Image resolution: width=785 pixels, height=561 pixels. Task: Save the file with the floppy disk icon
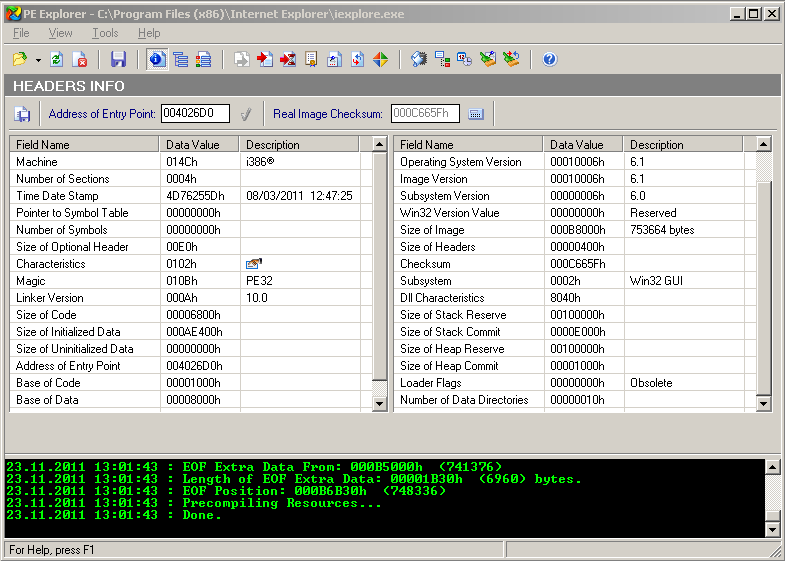tap(118, 60)
